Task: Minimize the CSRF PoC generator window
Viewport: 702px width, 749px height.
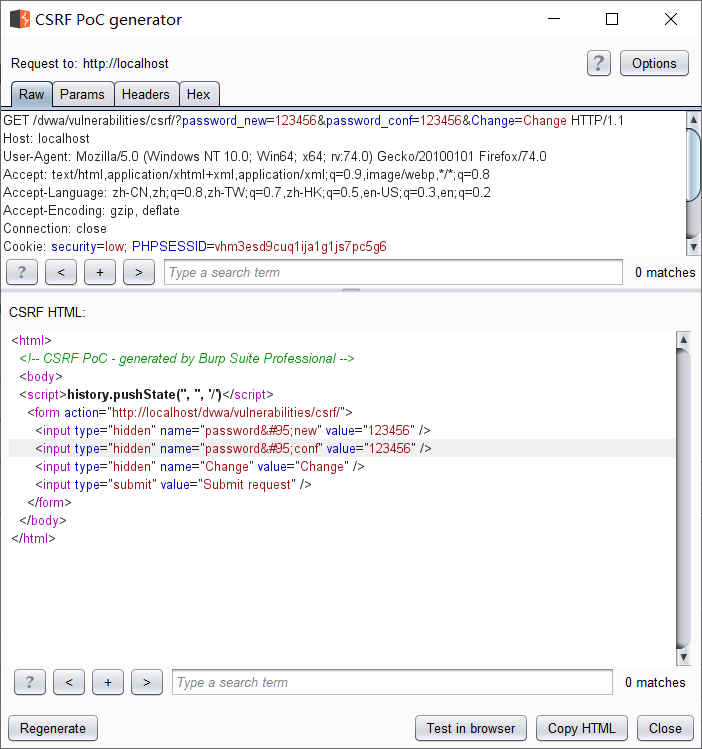Action: [x=554, y=19]
